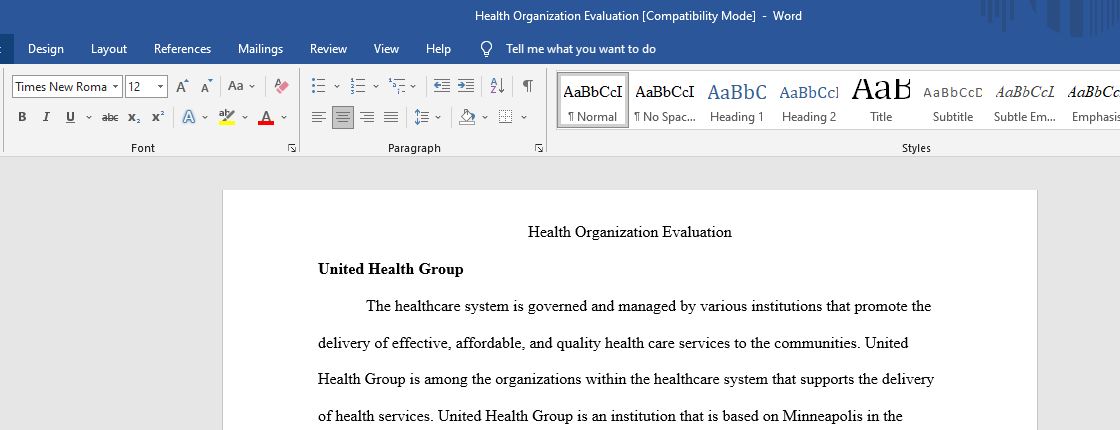Open the References tab
The image size is (1120, 430).
pos(182,49)
